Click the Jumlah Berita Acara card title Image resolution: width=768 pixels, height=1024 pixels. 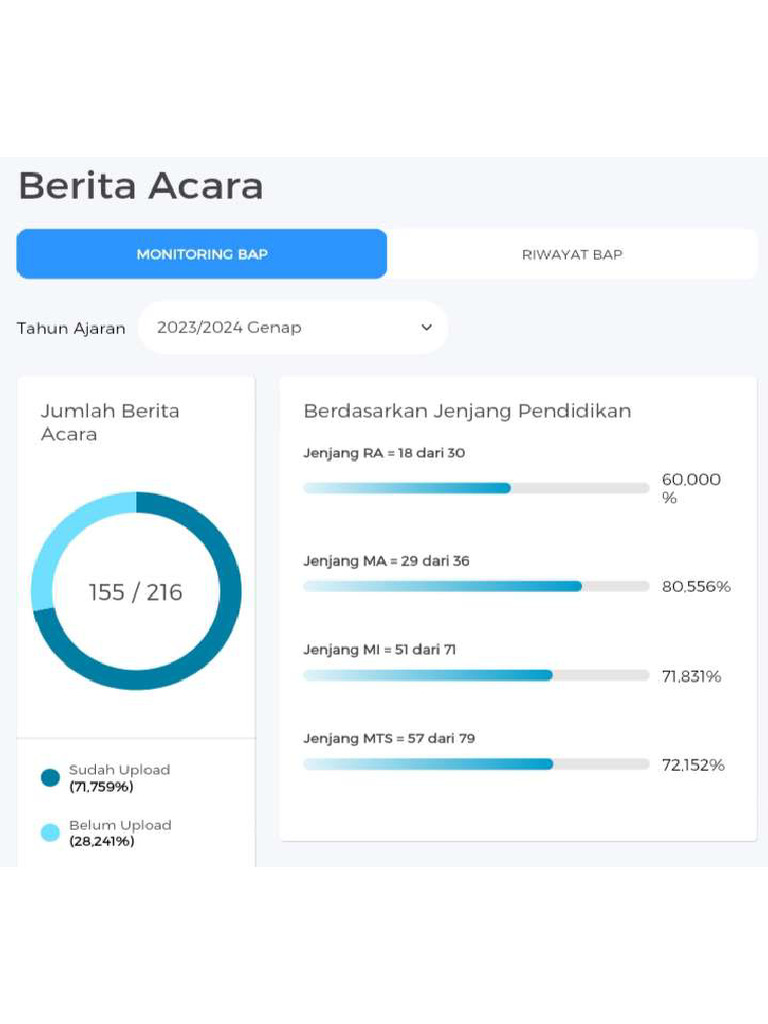[110, 422]
